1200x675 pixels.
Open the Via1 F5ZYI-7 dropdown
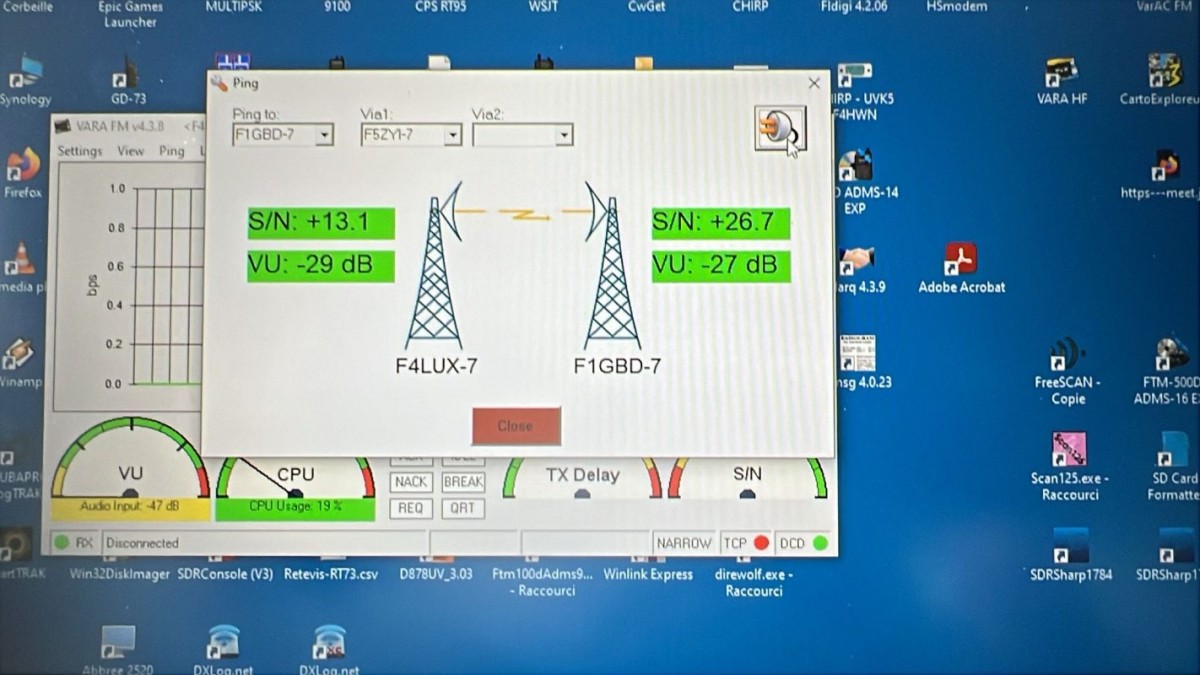click(x=411, y=135)
